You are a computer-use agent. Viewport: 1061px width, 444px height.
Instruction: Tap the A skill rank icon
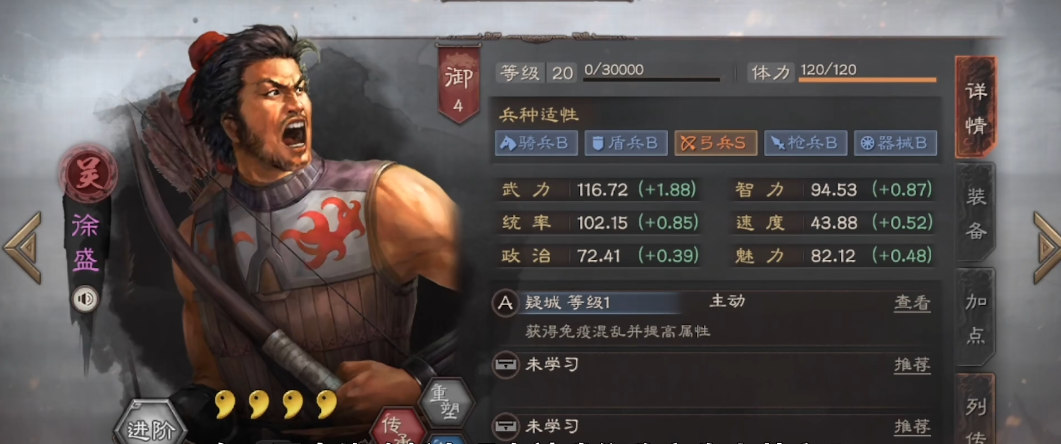pos(505,303)
